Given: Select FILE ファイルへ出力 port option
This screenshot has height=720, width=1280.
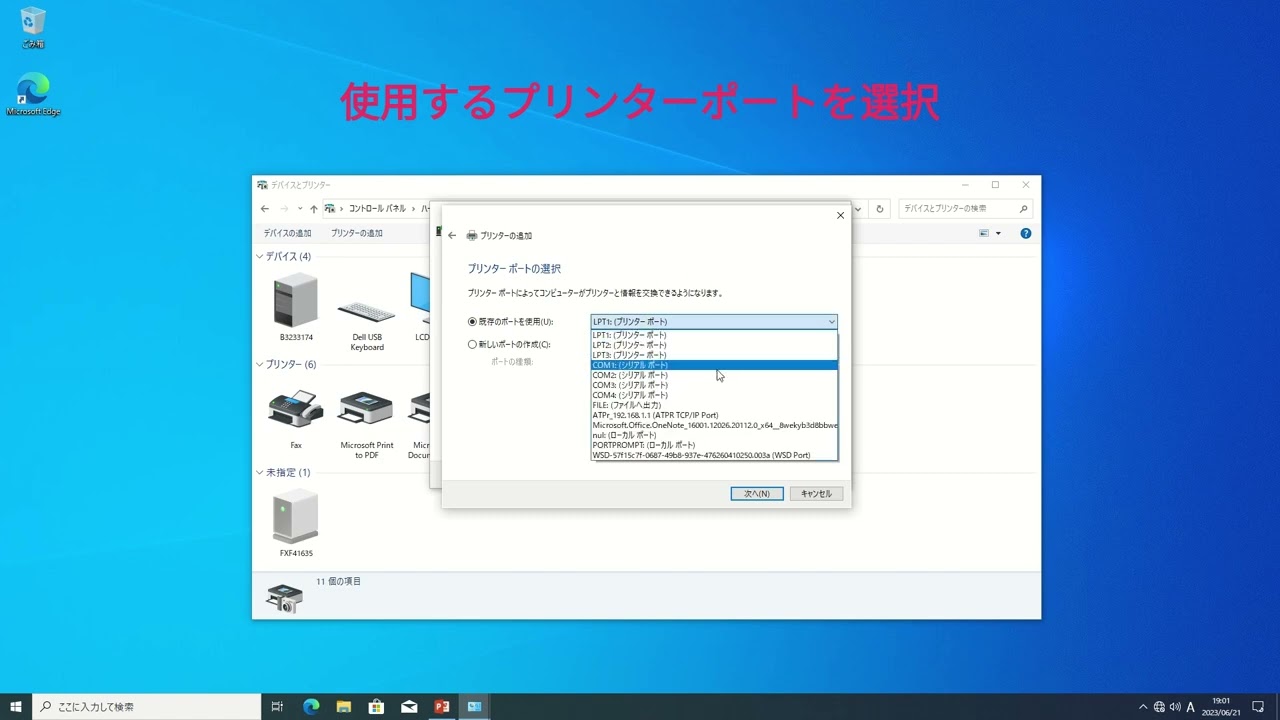Looking at the screenshot, I should click(630, 404).
